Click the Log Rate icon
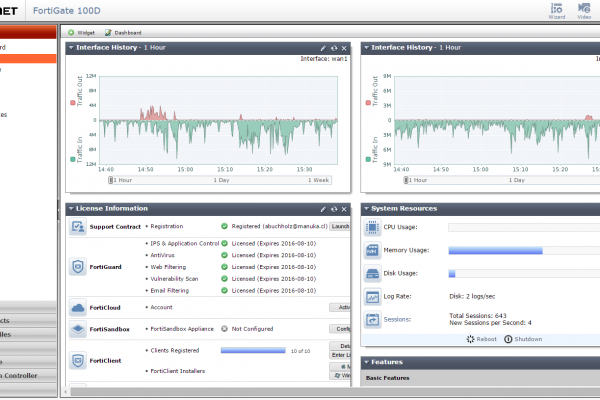The width and height of the screenshot is (600, 400). click(x=372, y=297)
